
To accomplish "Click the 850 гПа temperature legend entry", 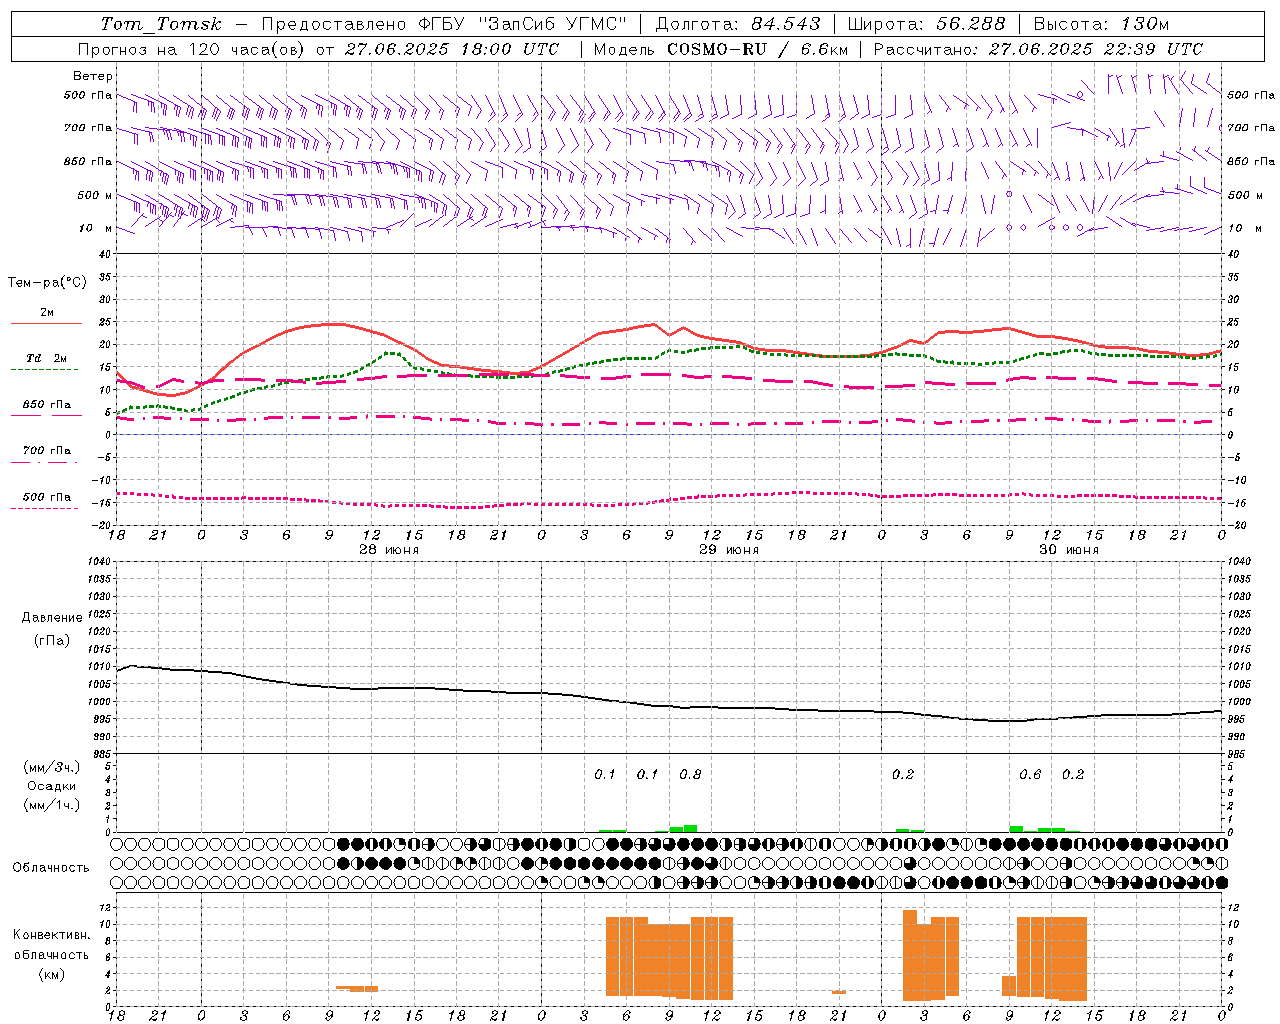I will 47,405.
